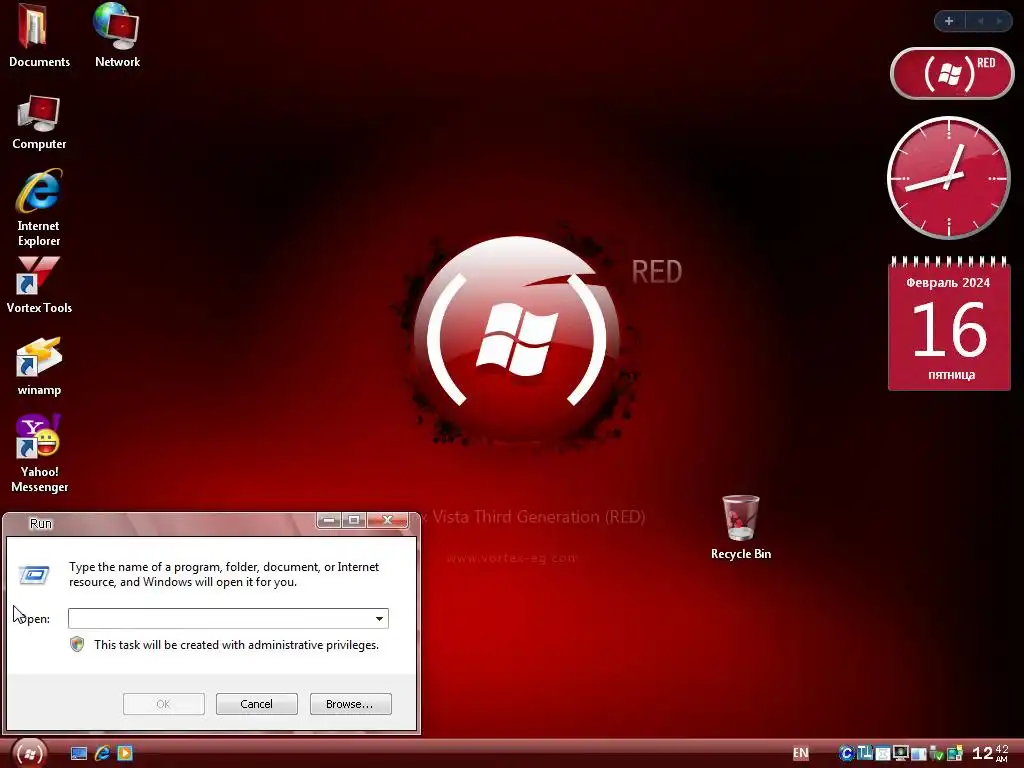Open the Documents desktop icon
1024x768 pixels.
click(x=39, y=37)
